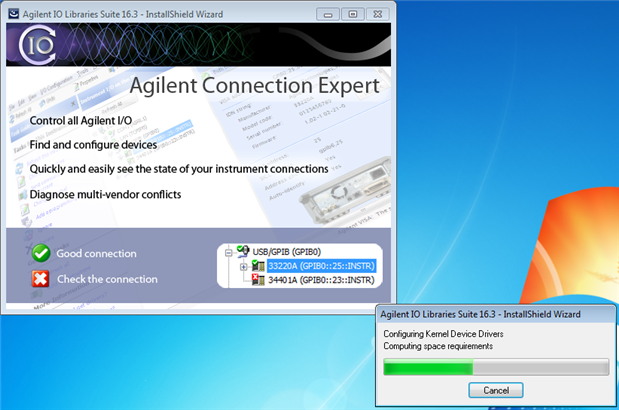
Task: Minimize the InstallShield Wizard main window
Action: [328, 15]
